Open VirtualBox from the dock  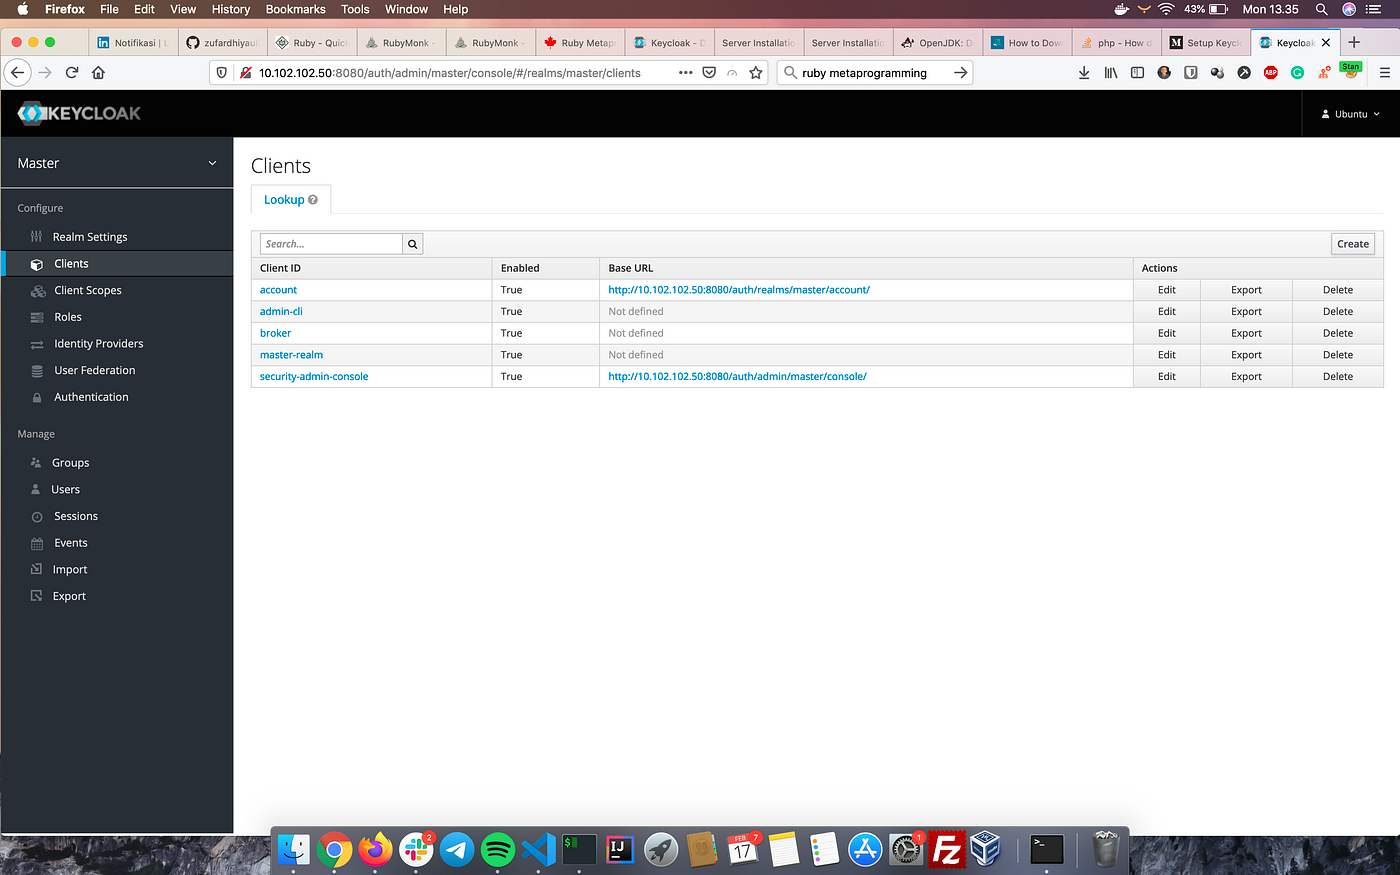(986, 850)
